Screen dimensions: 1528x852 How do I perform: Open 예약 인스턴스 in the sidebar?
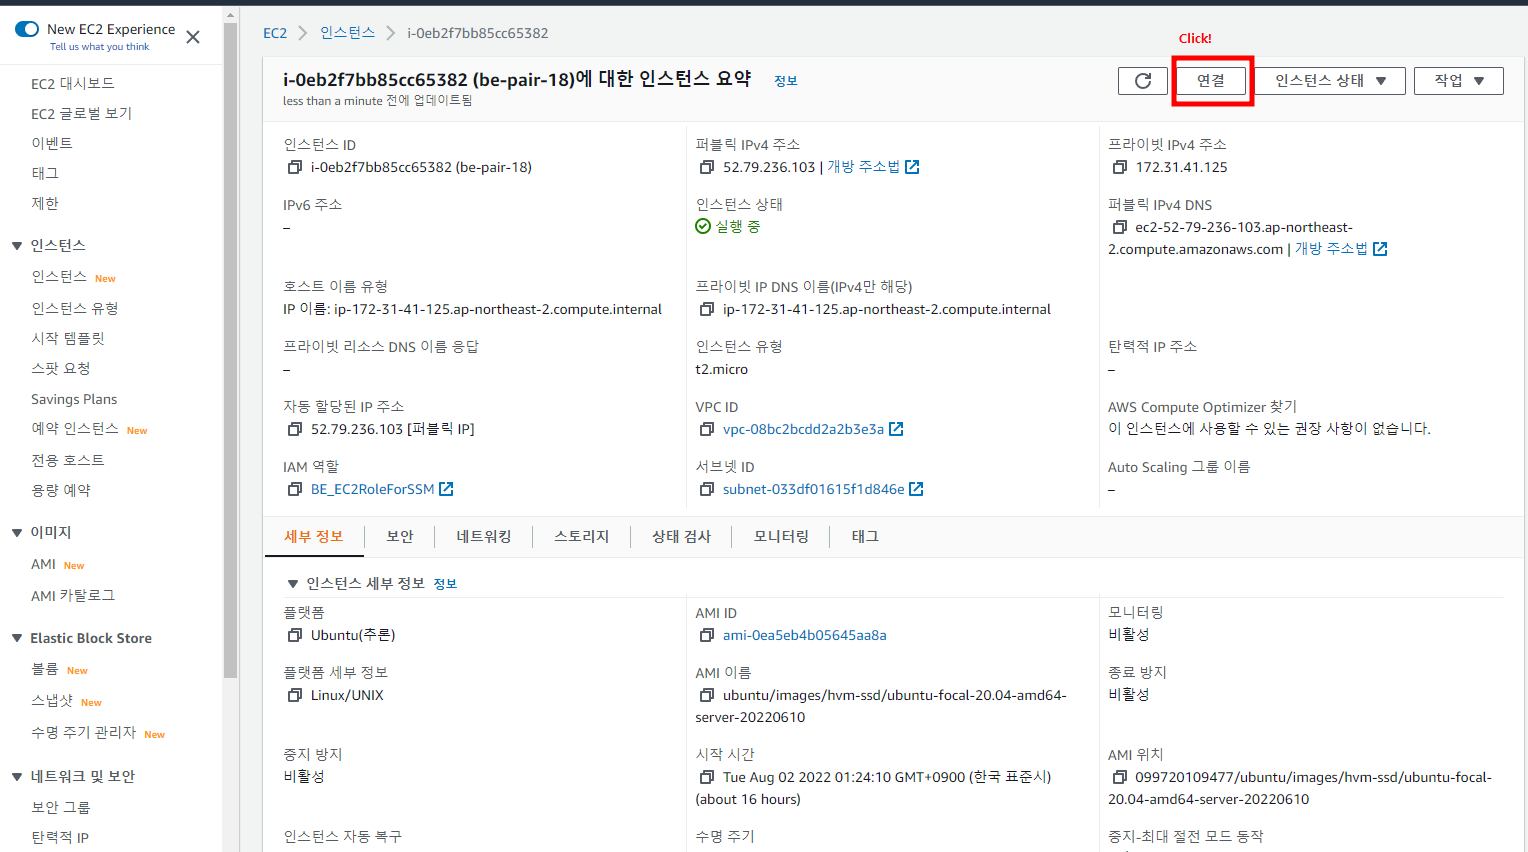[x=75, y=429]
